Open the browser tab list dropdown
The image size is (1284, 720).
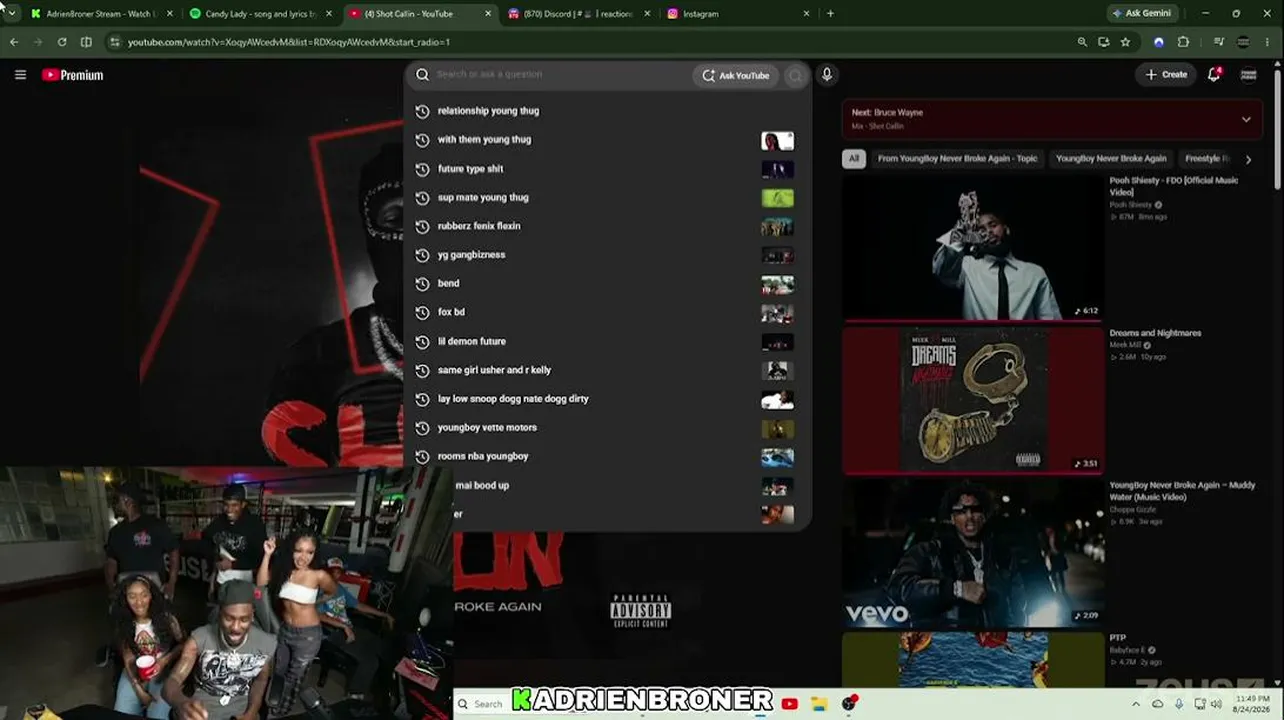(11, 13)
